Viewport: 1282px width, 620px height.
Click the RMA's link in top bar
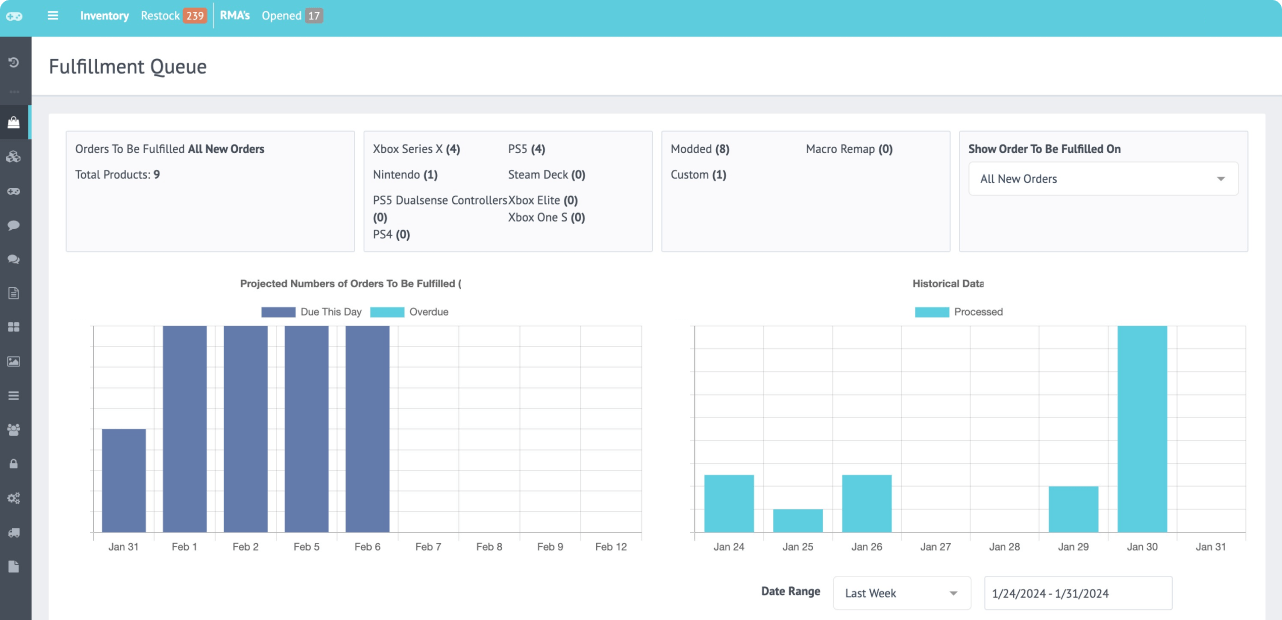point(235,16)
